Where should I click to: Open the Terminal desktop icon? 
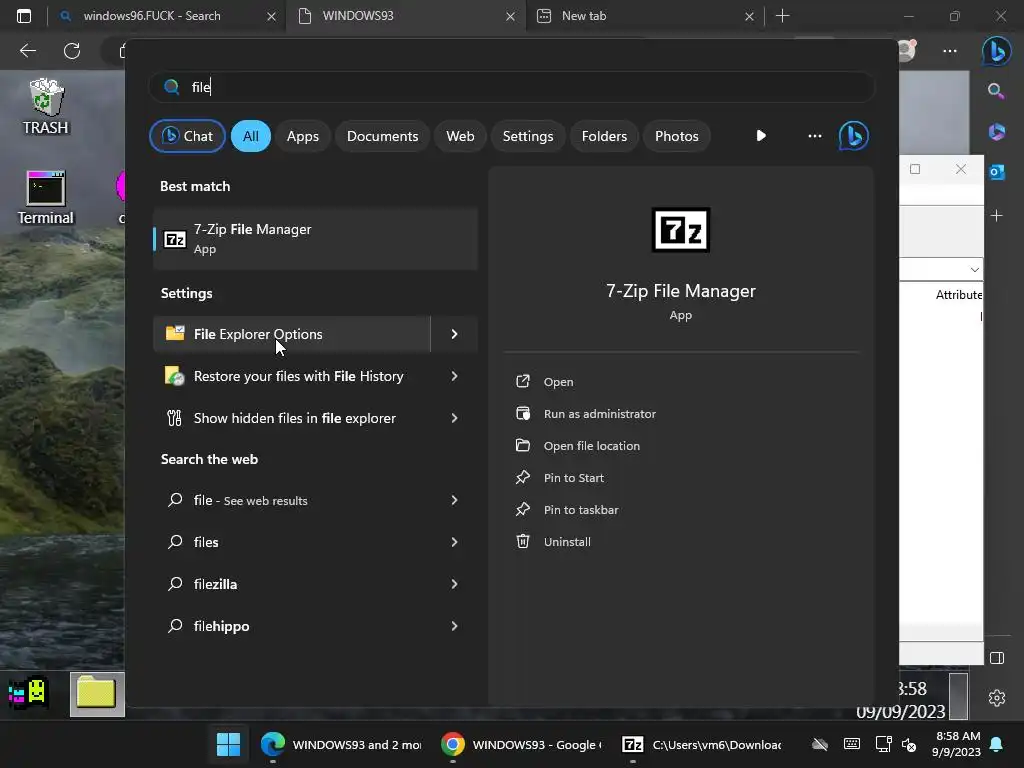tap(46, 198)
